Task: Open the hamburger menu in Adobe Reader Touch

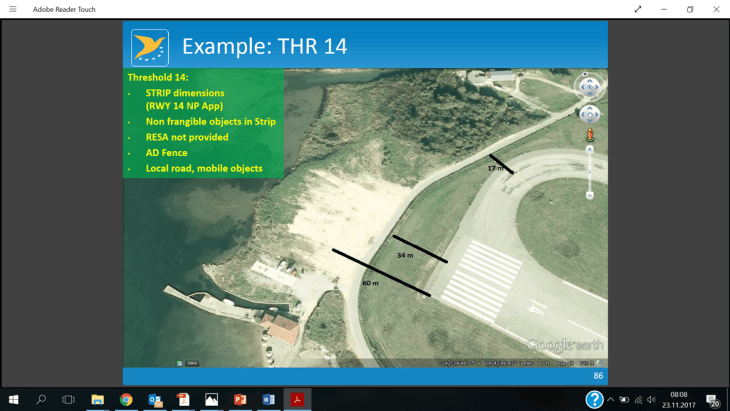Action: (x=13, y=9)
